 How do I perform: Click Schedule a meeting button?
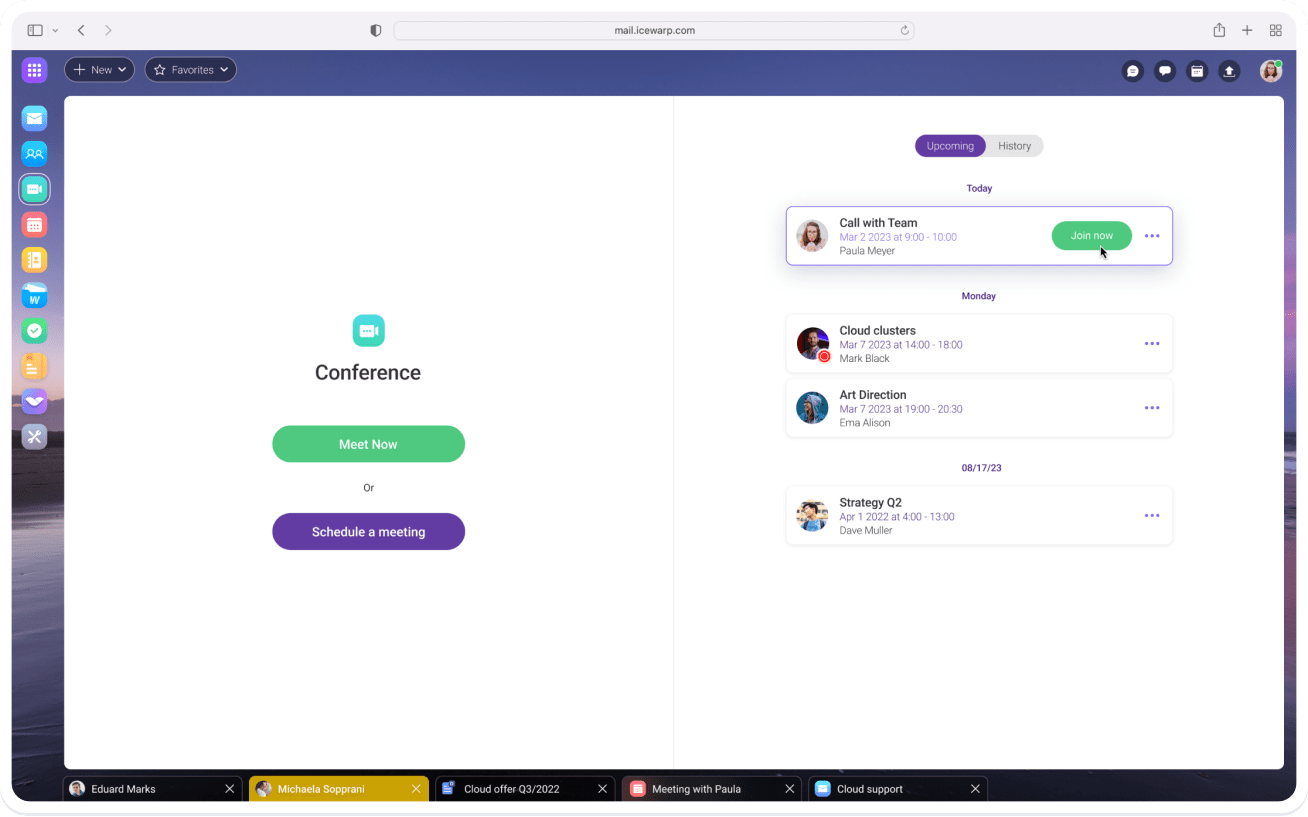(x=368, y=532)
